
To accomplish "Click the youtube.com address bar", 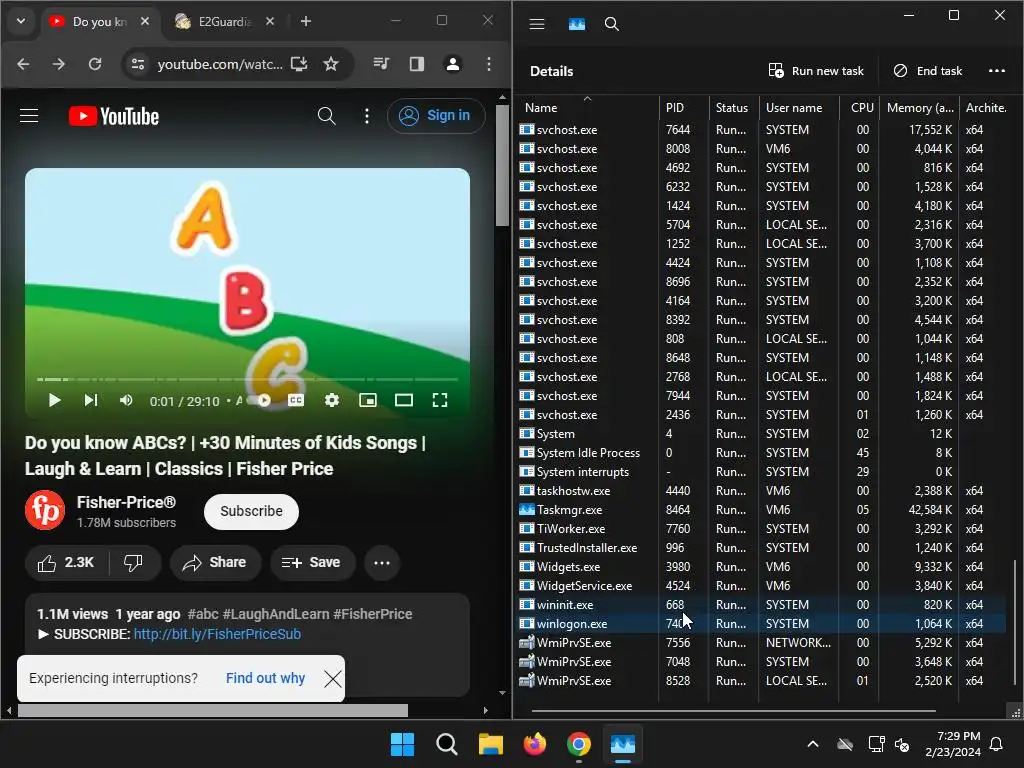I will point(219,64).
